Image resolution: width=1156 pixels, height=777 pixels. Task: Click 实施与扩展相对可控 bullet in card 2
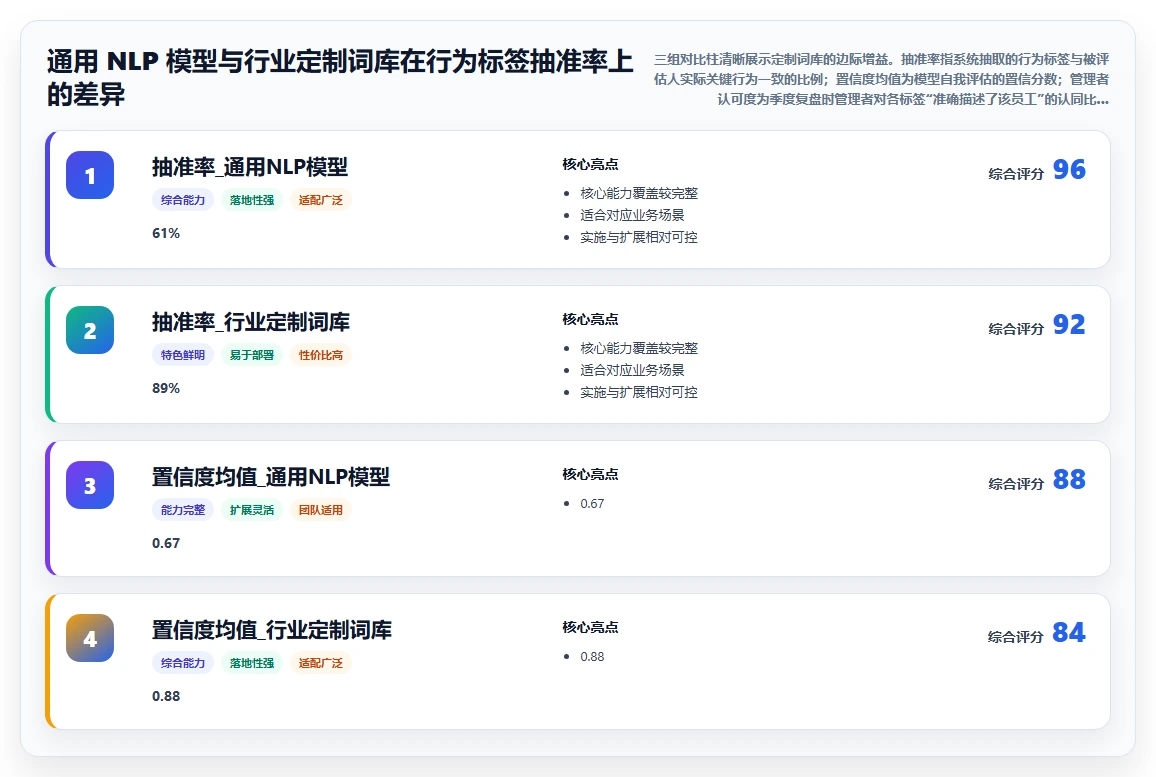pos(638,392)
